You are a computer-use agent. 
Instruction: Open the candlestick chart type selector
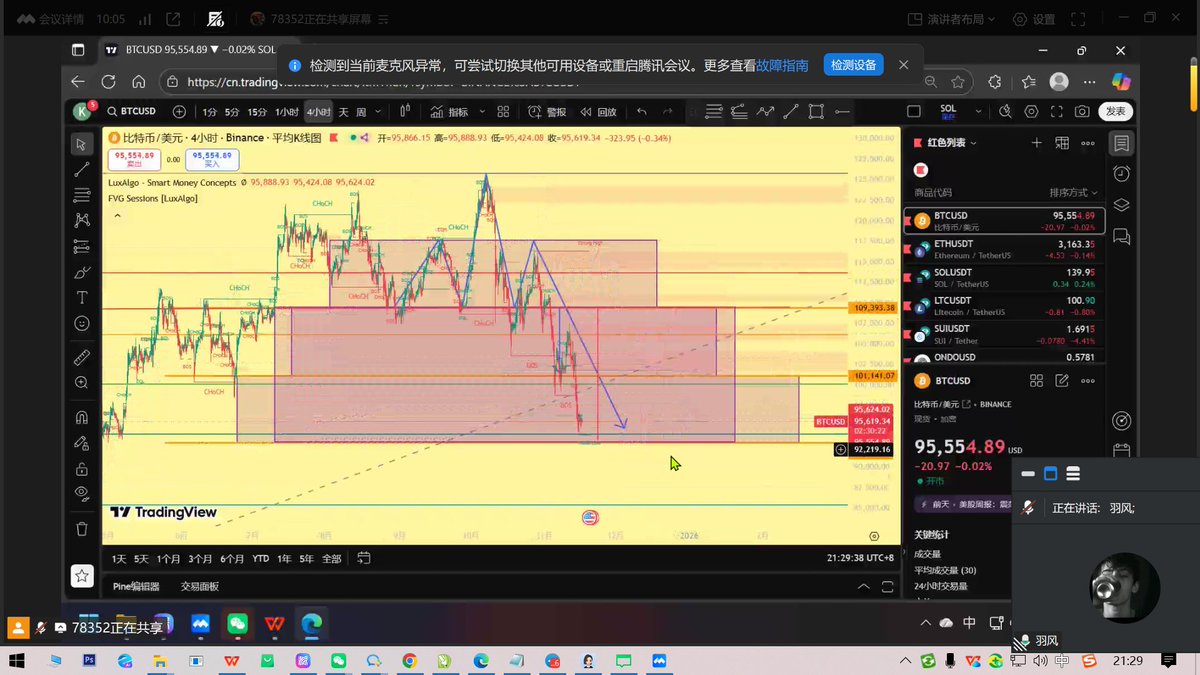pyautogui.click(x=406, y=111)
